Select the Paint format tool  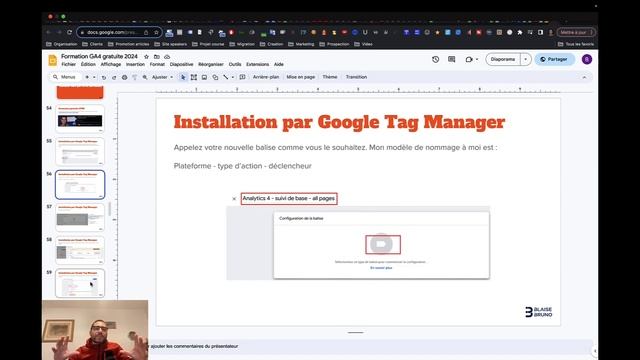134,77
